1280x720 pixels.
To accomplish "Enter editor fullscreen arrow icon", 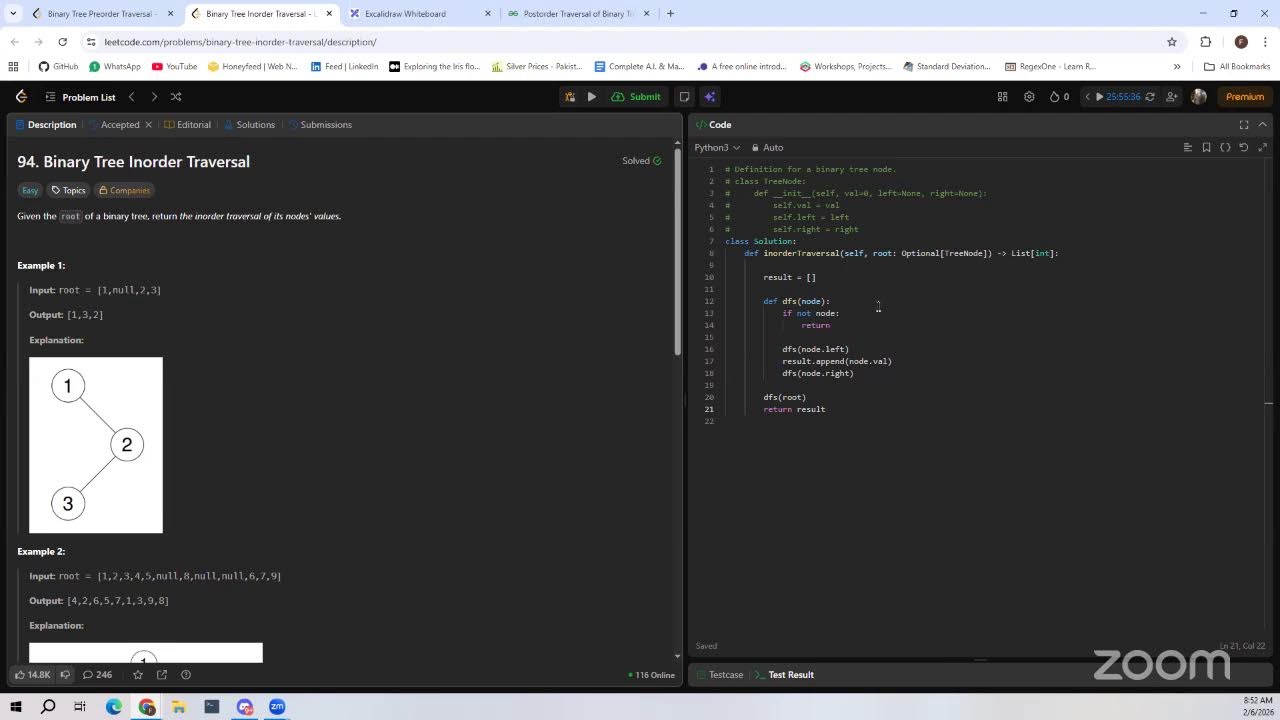I will tap(1263, 147).
